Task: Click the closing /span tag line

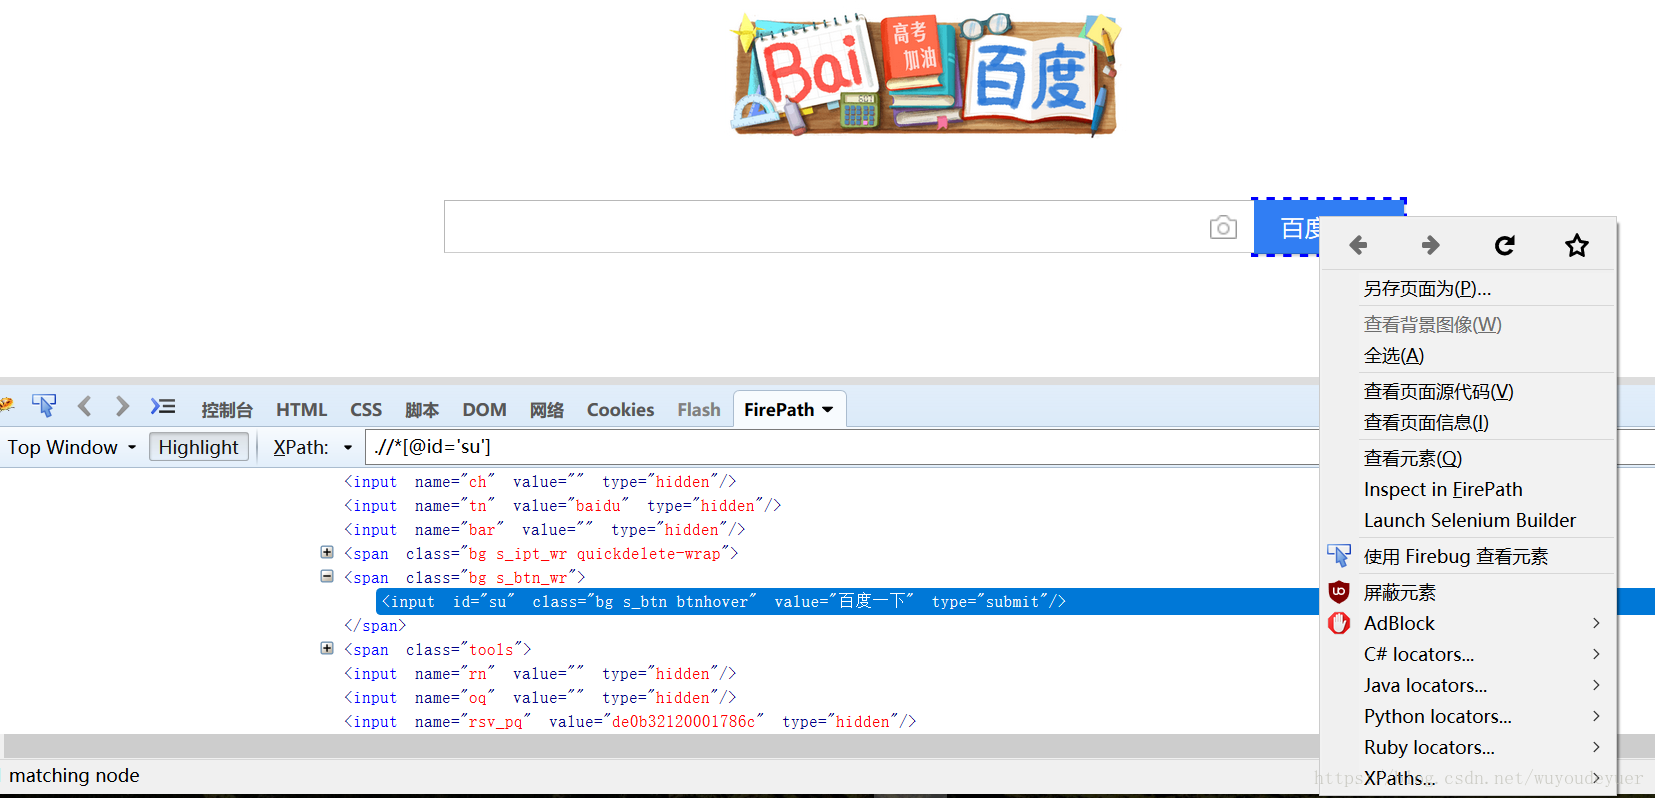Action: pos(375,626)
